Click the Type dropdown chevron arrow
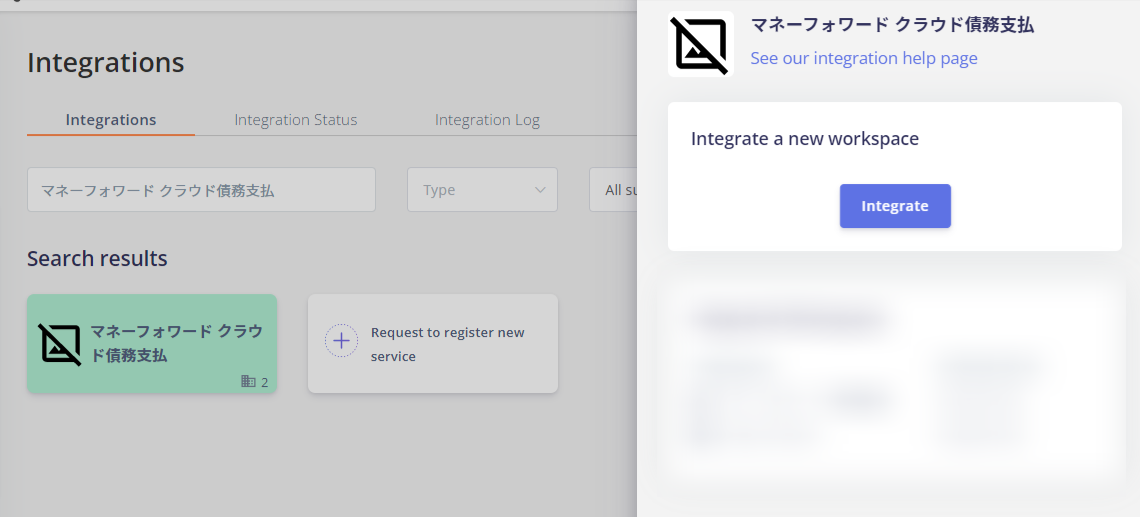The image size is (1140, 517). pyautogui.click(x=540, y=190)
